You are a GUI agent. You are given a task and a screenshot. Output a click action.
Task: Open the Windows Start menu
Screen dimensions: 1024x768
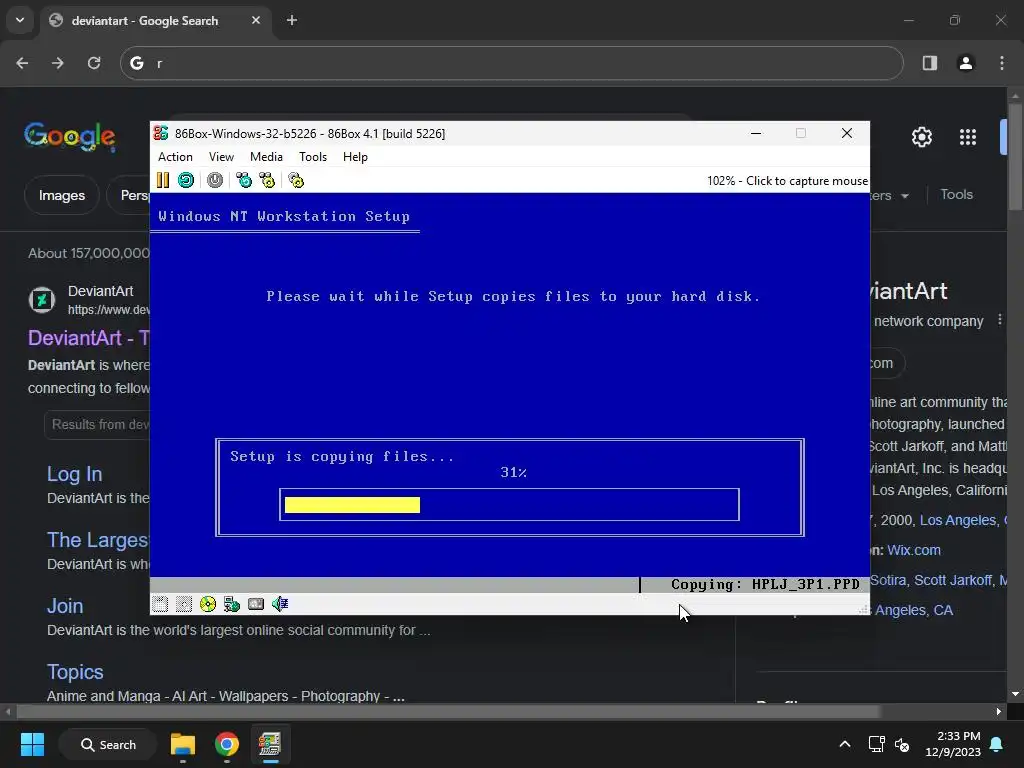32,744
